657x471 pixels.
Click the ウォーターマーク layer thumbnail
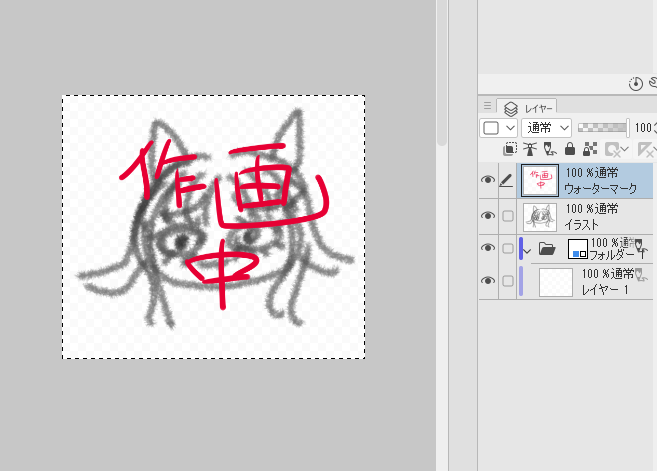point(540,180)
